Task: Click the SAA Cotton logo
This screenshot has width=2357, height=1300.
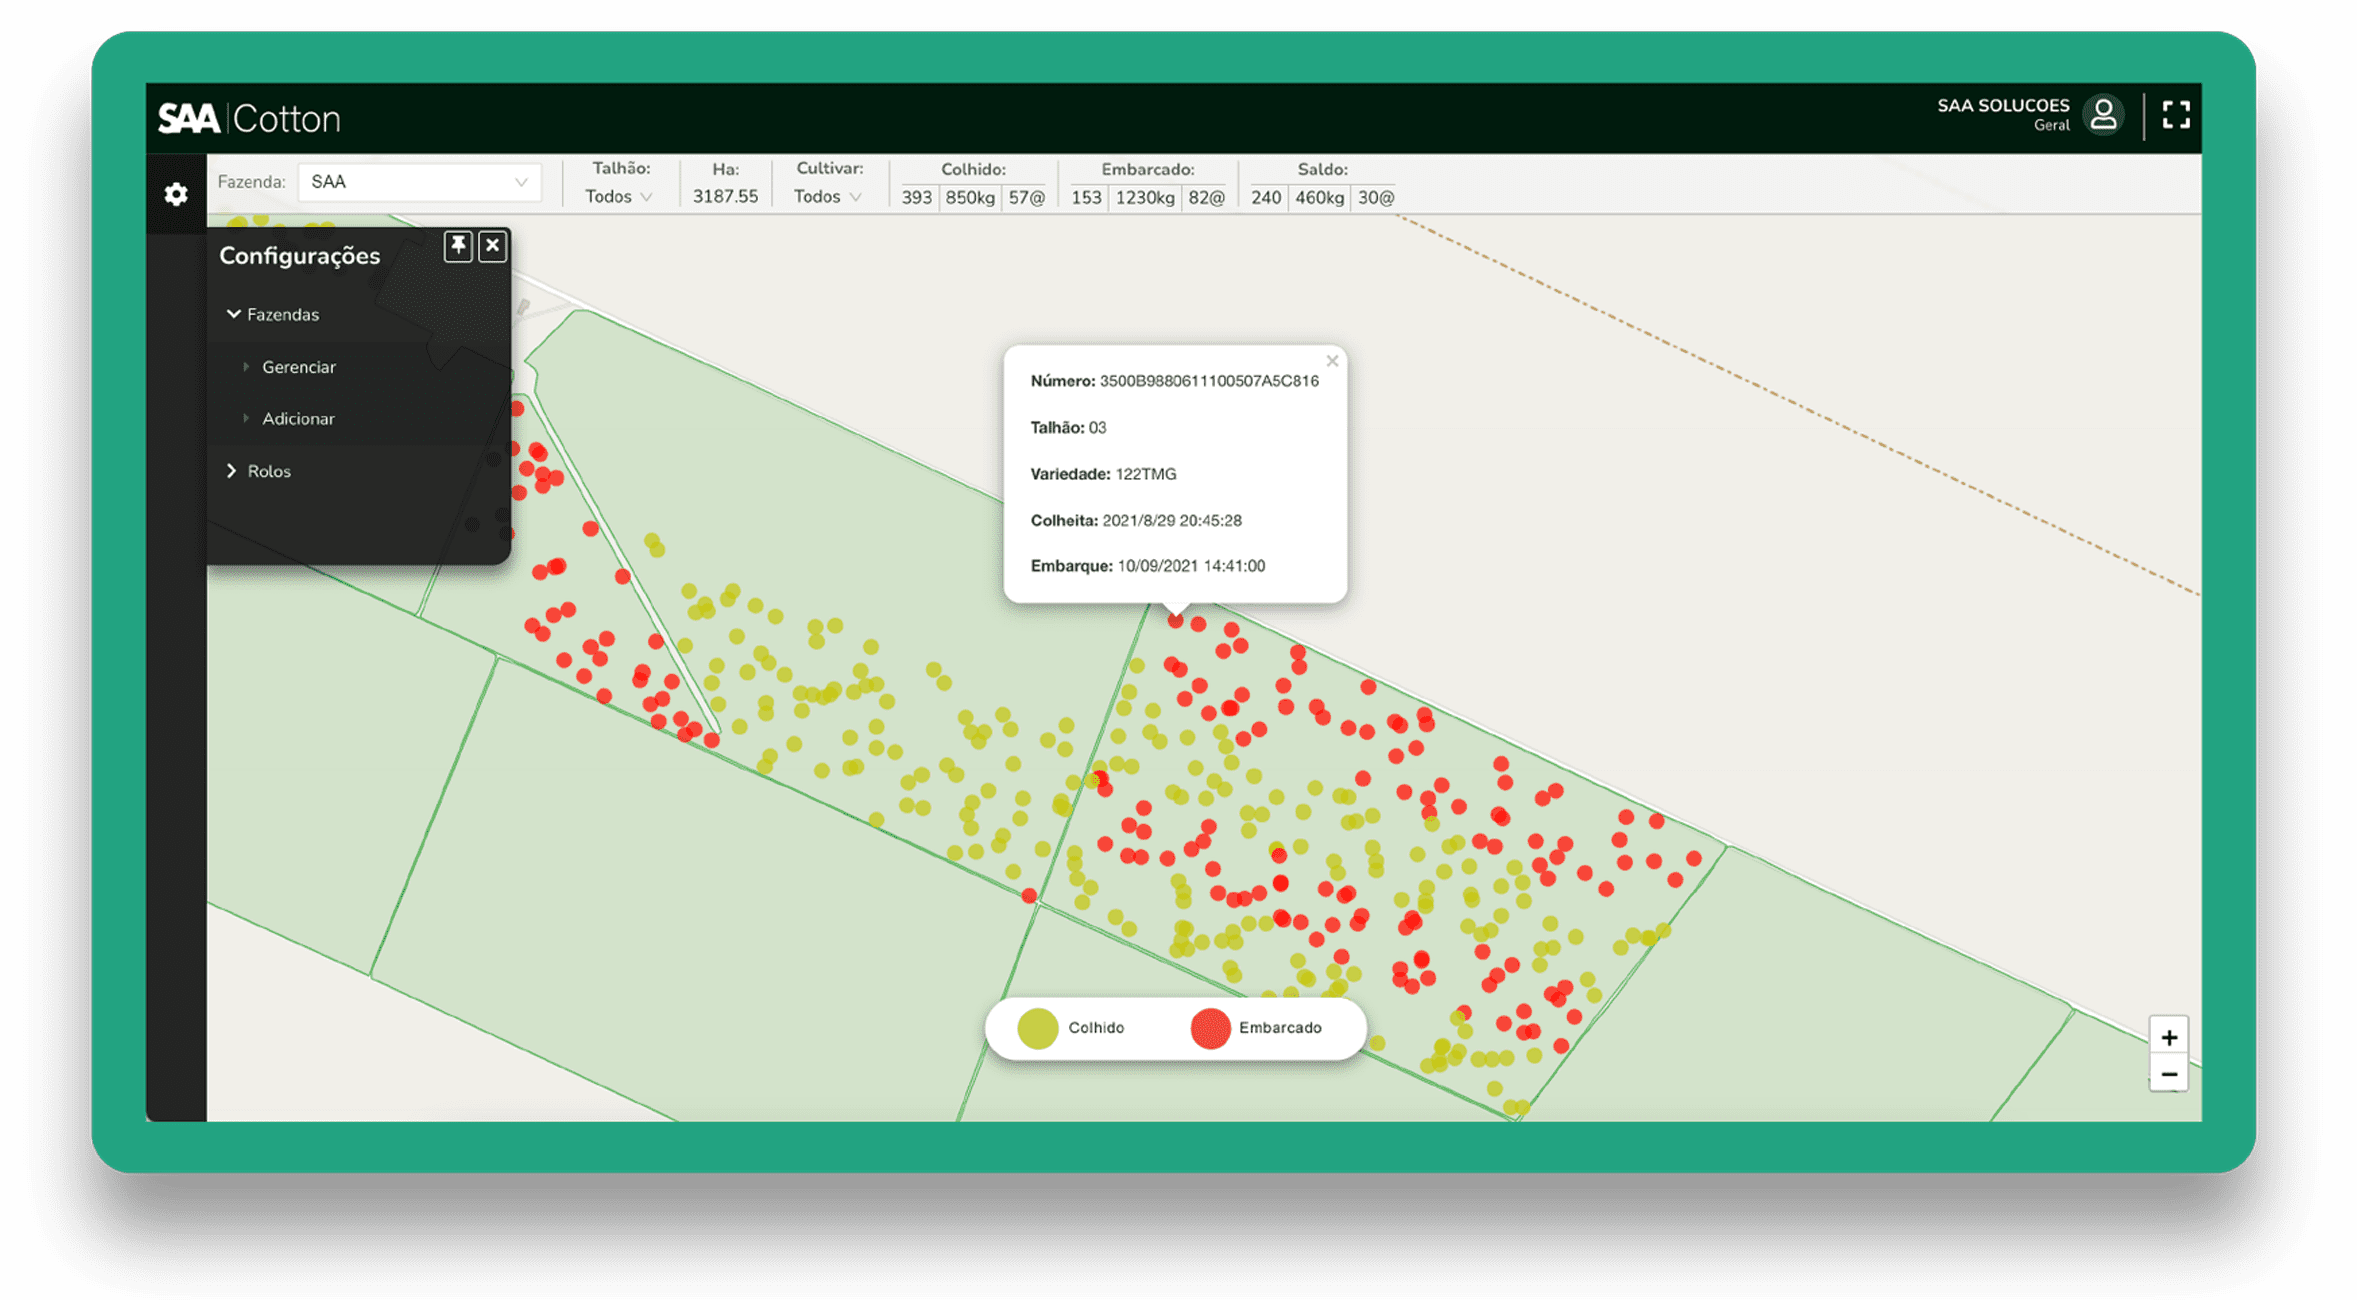Action: click(x=250, y=119)
